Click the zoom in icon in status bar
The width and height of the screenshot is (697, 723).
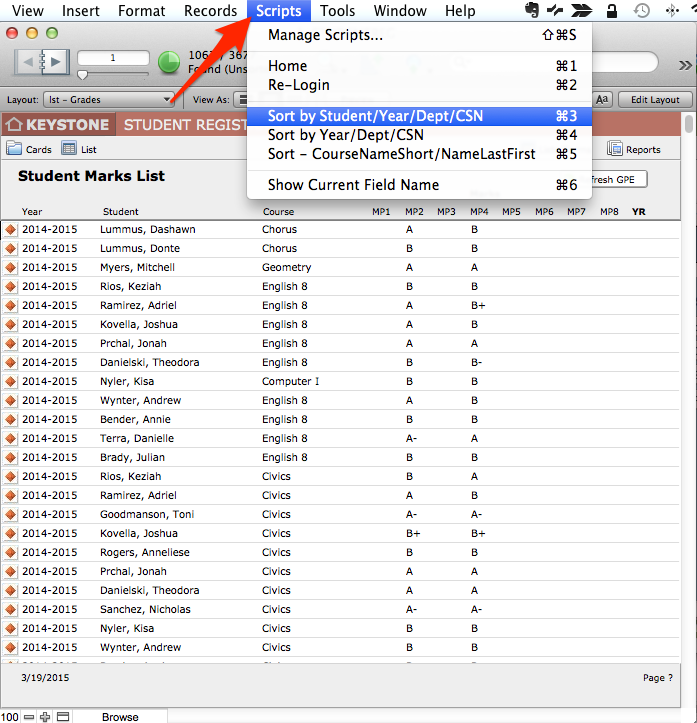coord(45,717)
